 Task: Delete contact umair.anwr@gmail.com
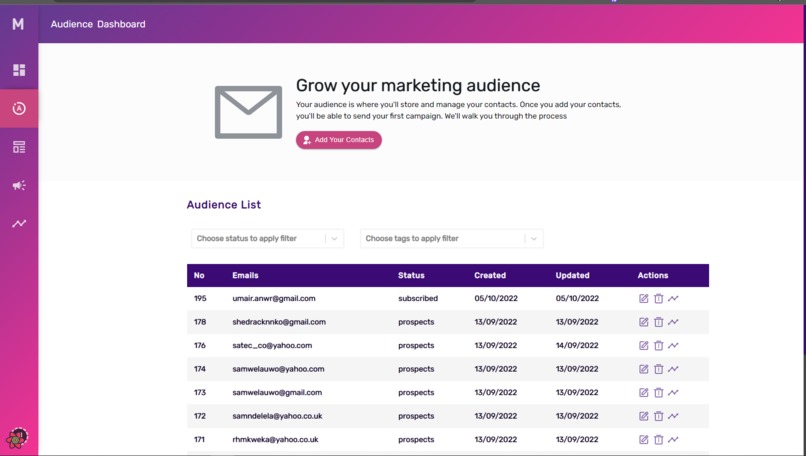click(658, 299)
